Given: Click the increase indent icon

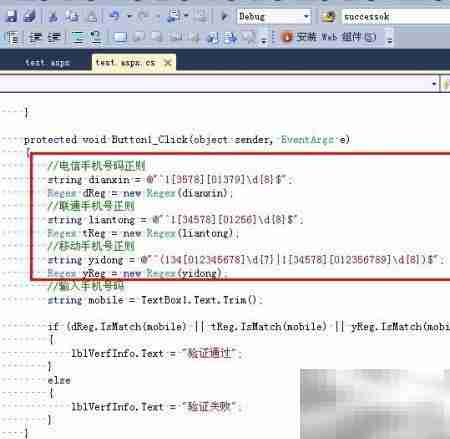Looking at the screenshot, I should [x=54, y=38].
